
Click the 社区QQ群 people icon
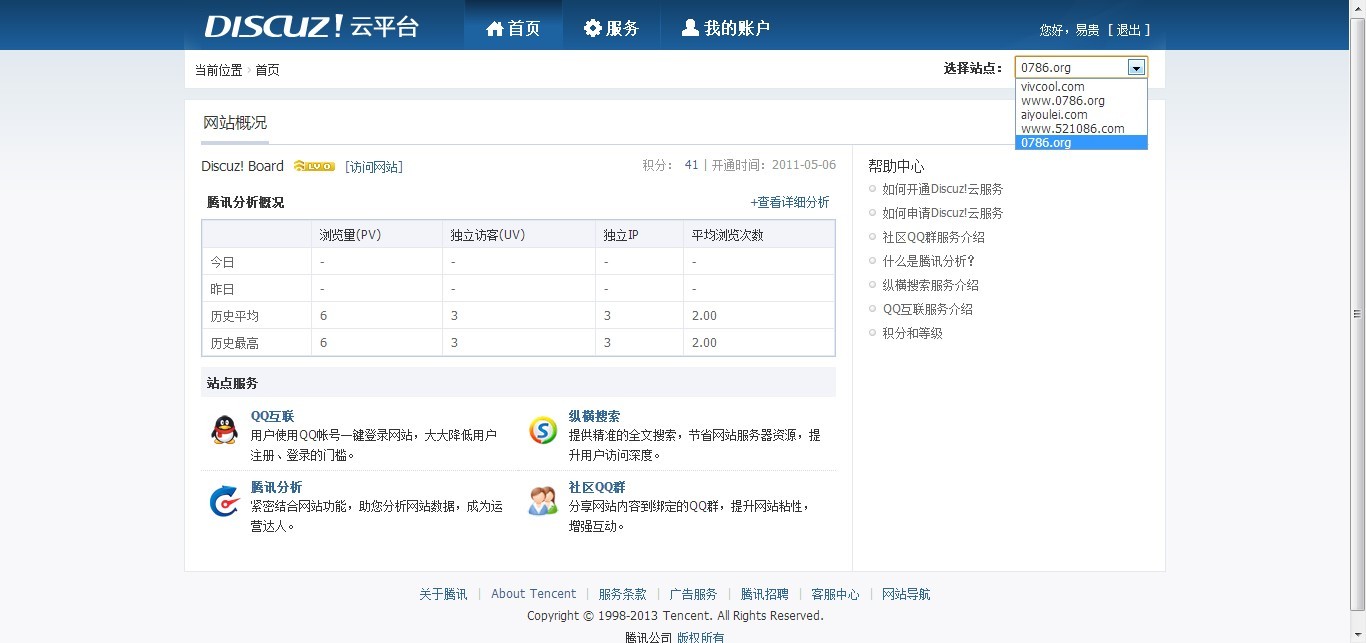(543, 500)
